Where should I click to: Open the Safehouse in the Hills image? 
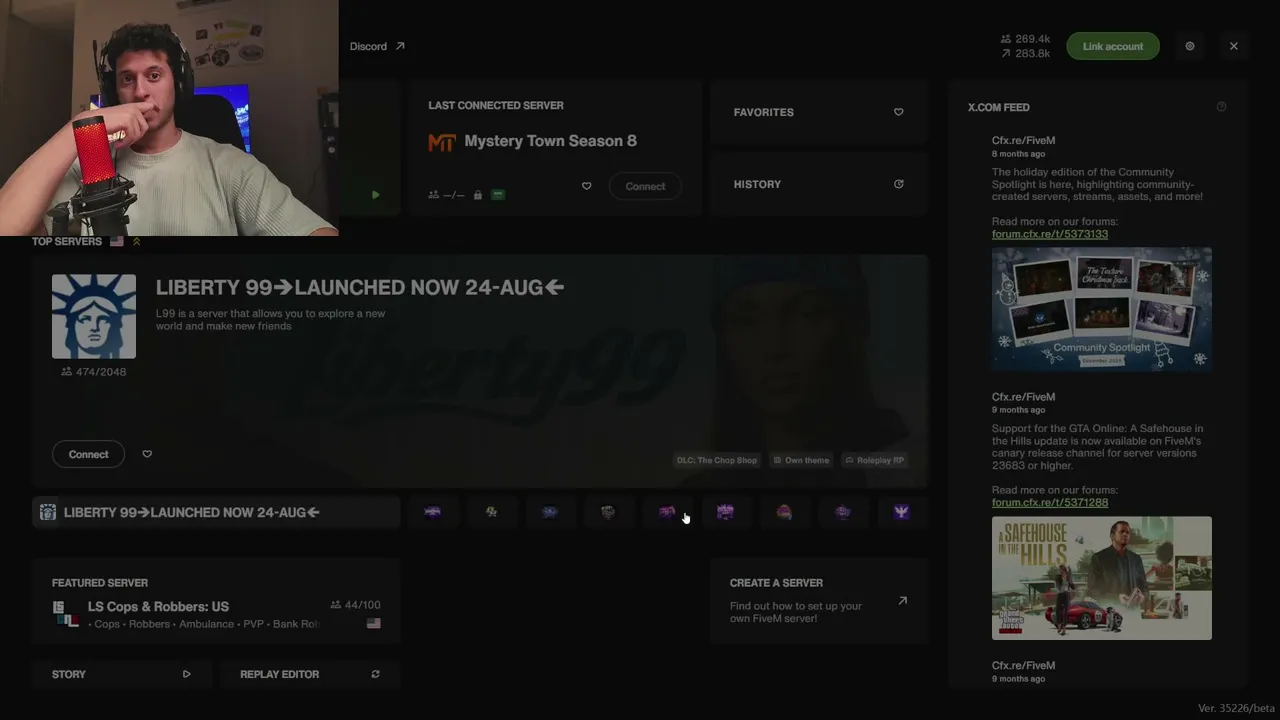coord(1102,578)
